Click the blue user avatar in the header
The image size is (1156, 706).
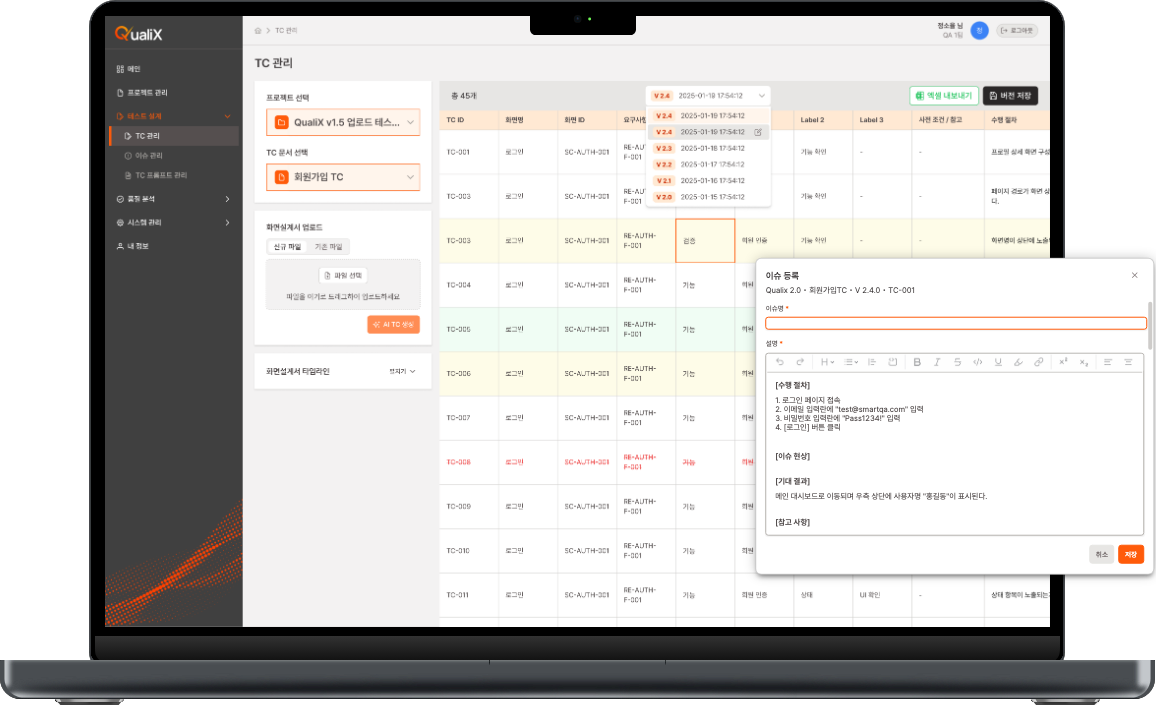tap(979, 30)
